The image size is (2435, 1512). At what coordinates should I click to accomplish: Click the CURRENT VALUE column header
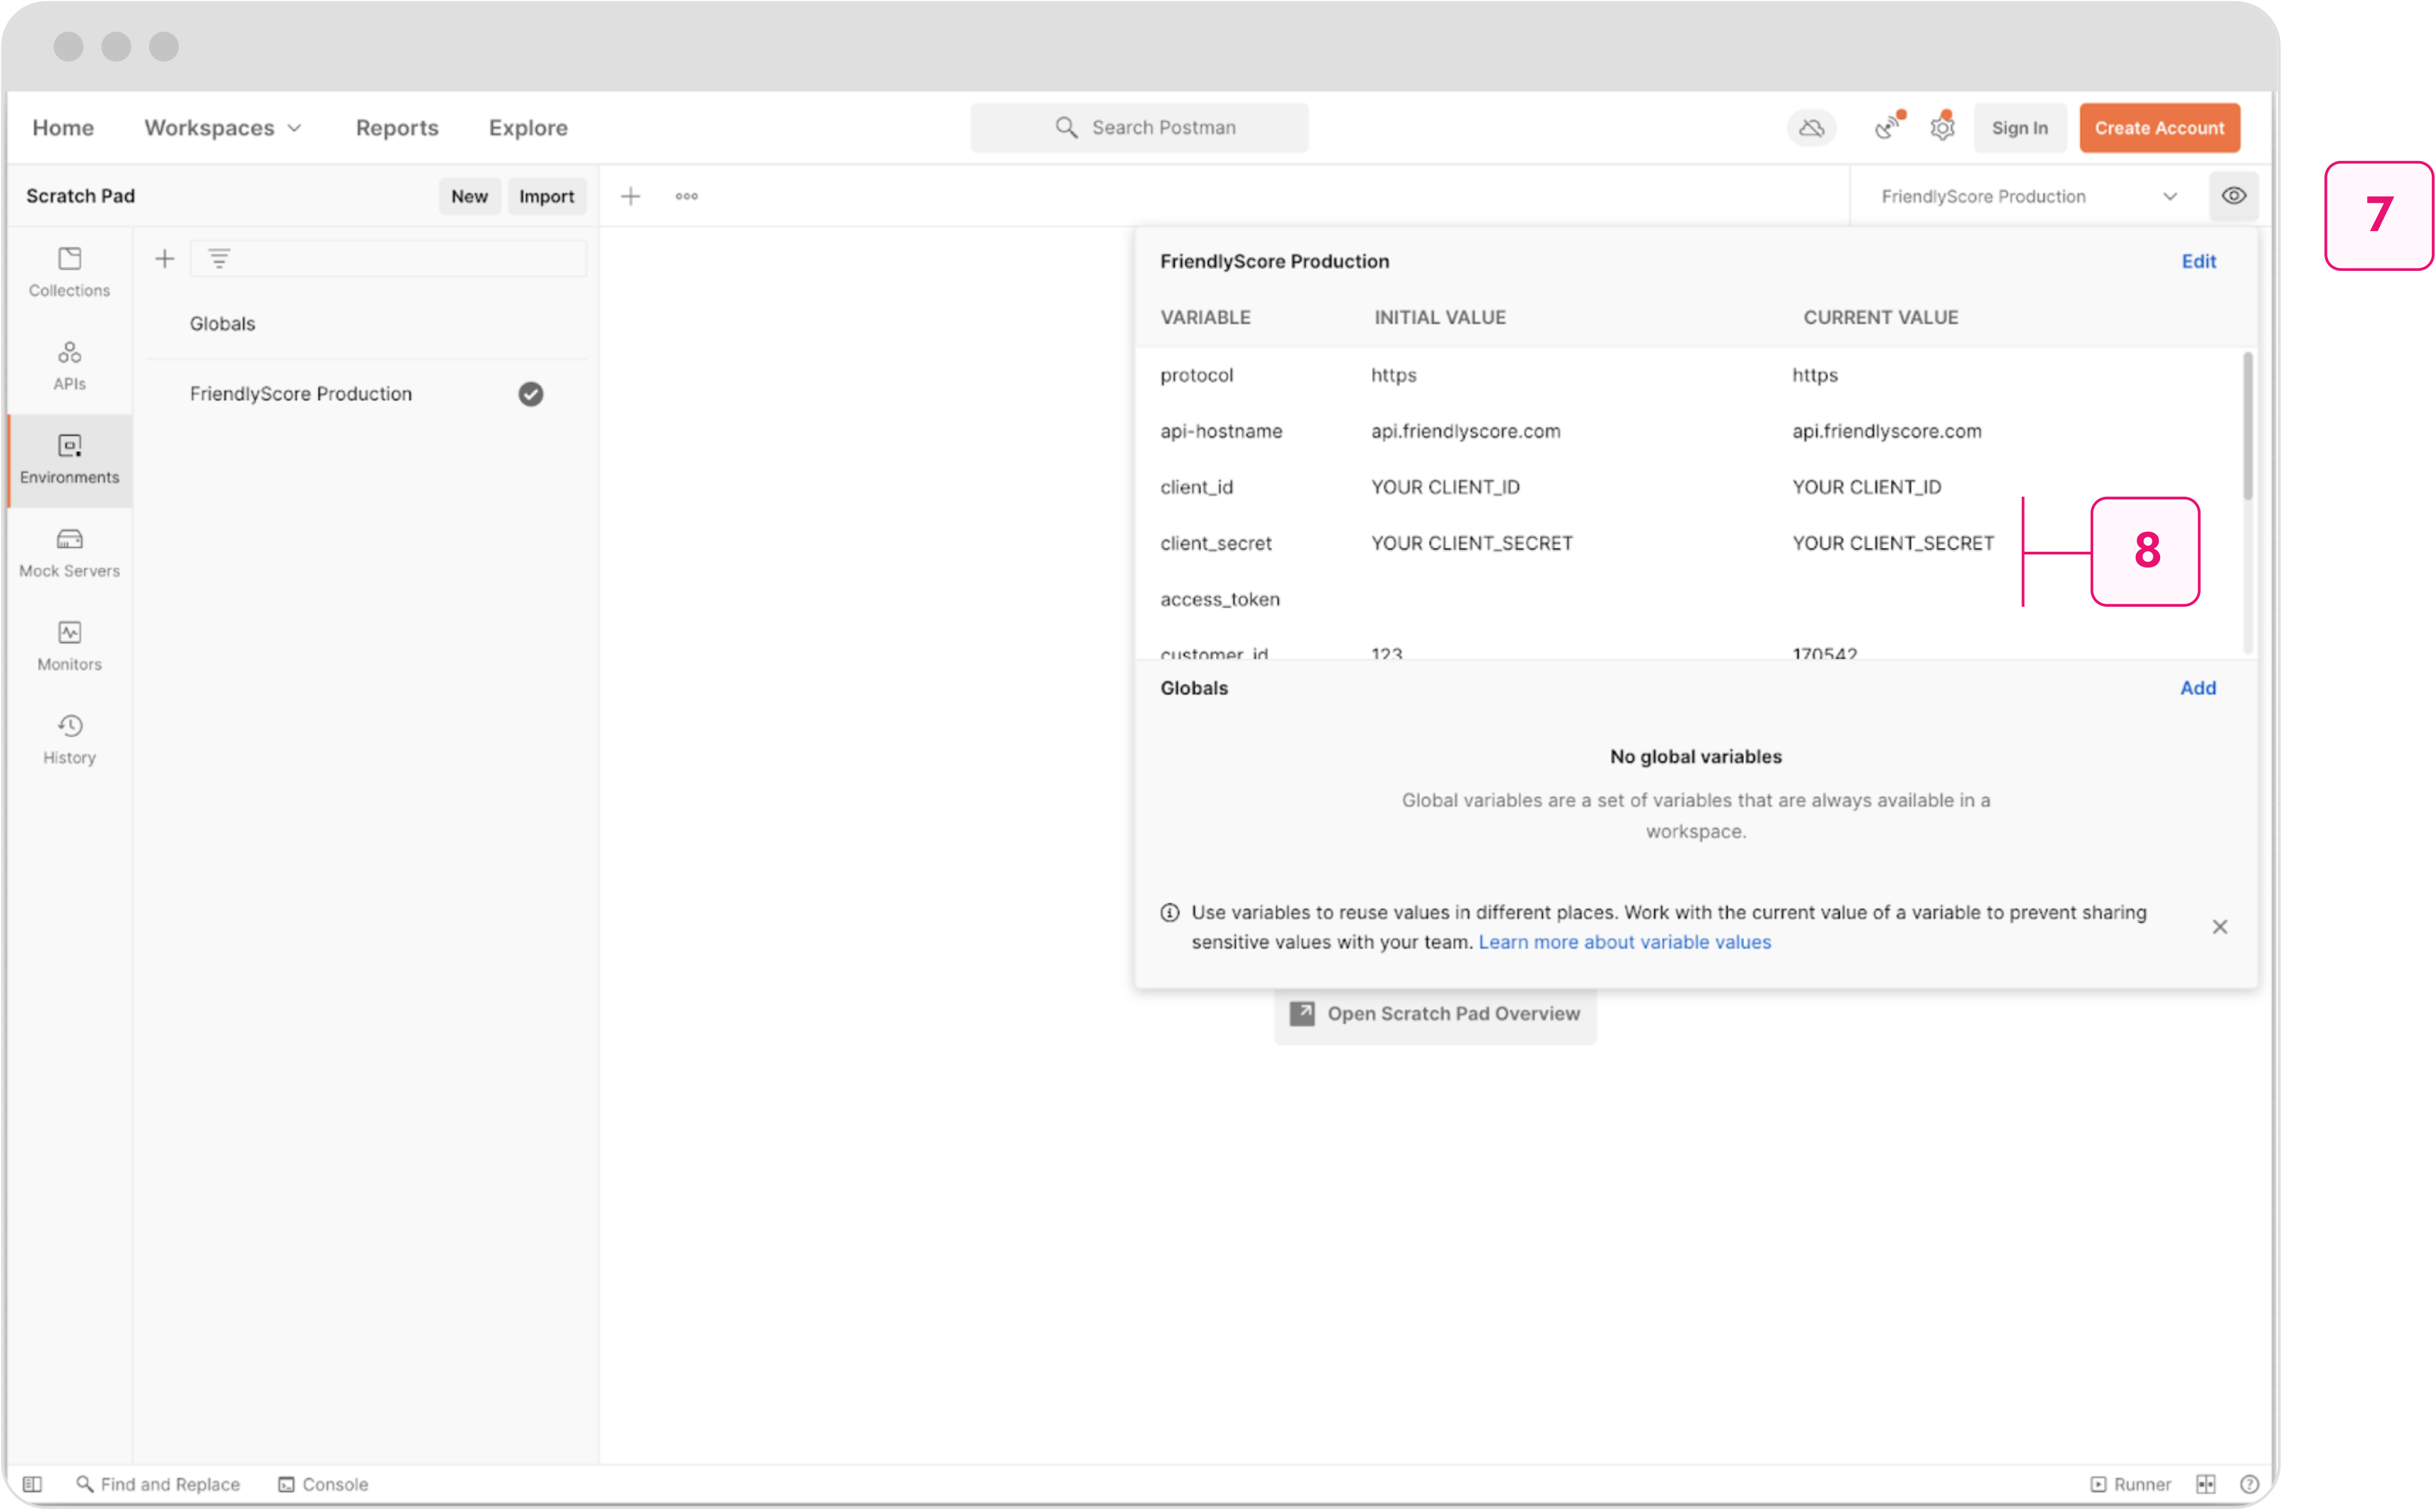point(1880,317)
